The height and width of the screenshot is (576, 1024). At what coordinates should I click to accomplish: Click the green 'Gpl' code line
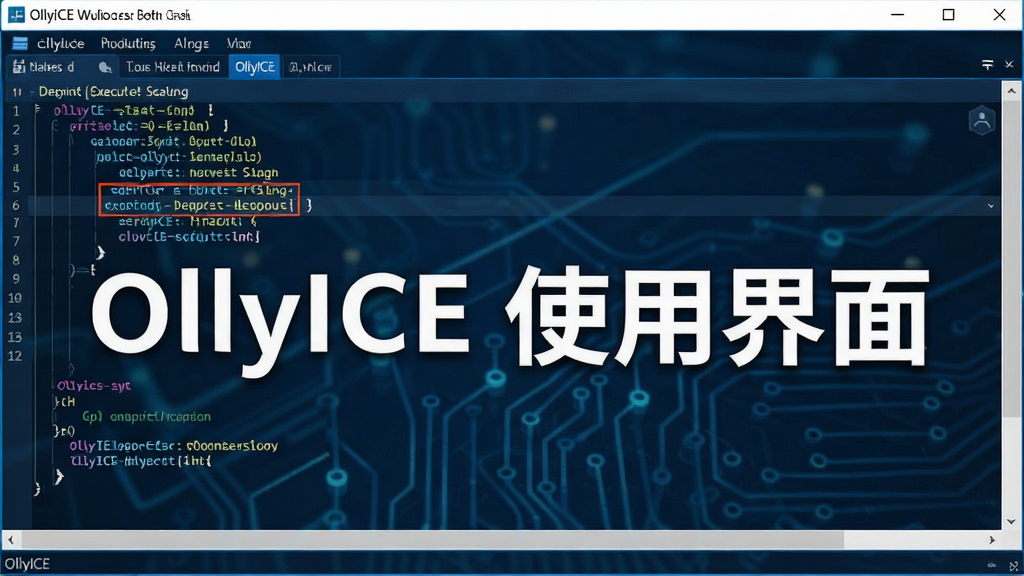coord(146,417)
